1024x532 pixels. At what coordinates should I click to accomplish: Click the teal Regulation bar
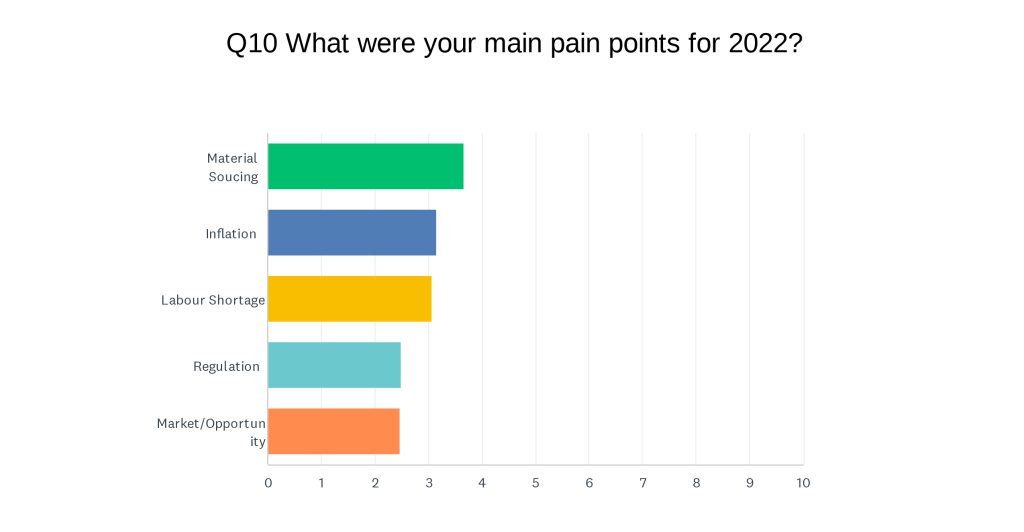tap(334, 365)
